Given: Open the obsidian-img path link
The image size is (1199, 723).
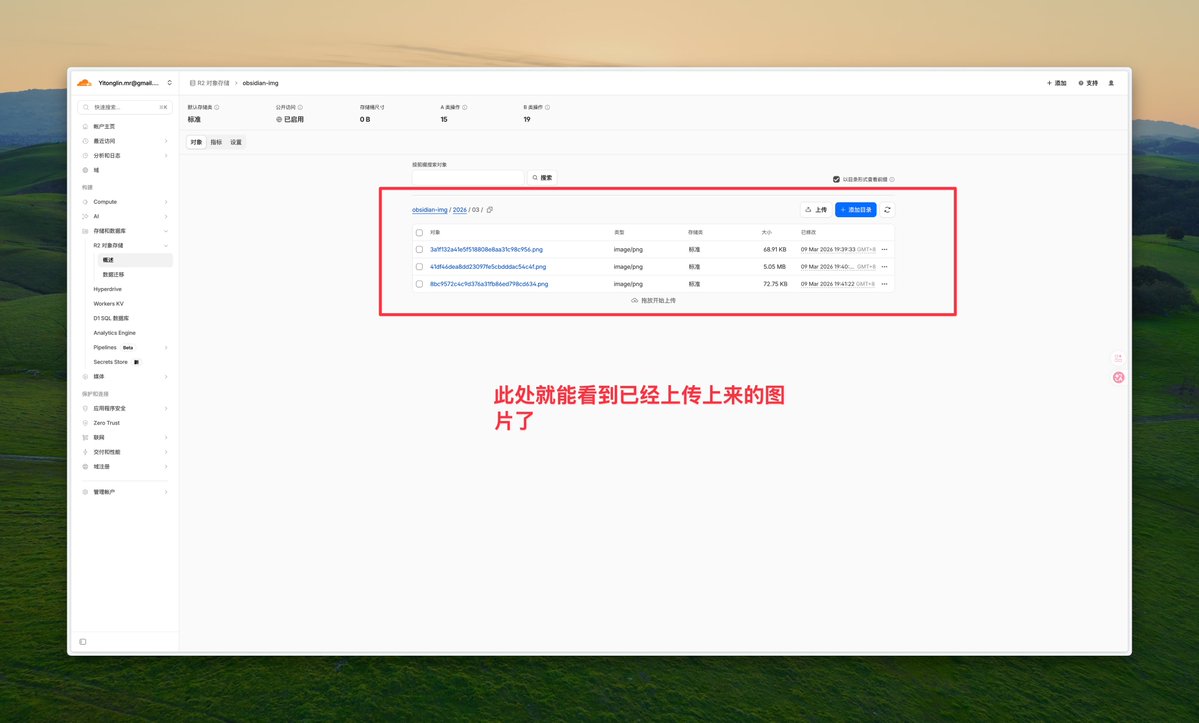Looking at the screenshot, I should click(x=430, y=209).
